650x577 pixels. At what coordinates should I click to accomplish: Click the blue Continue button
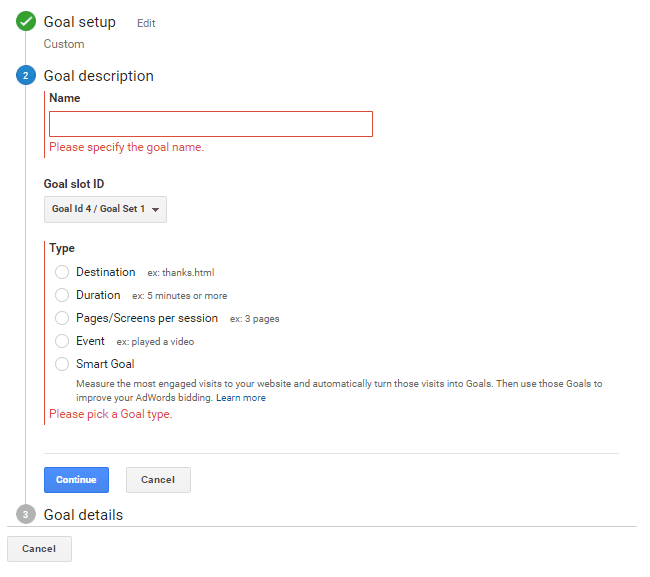76,480
